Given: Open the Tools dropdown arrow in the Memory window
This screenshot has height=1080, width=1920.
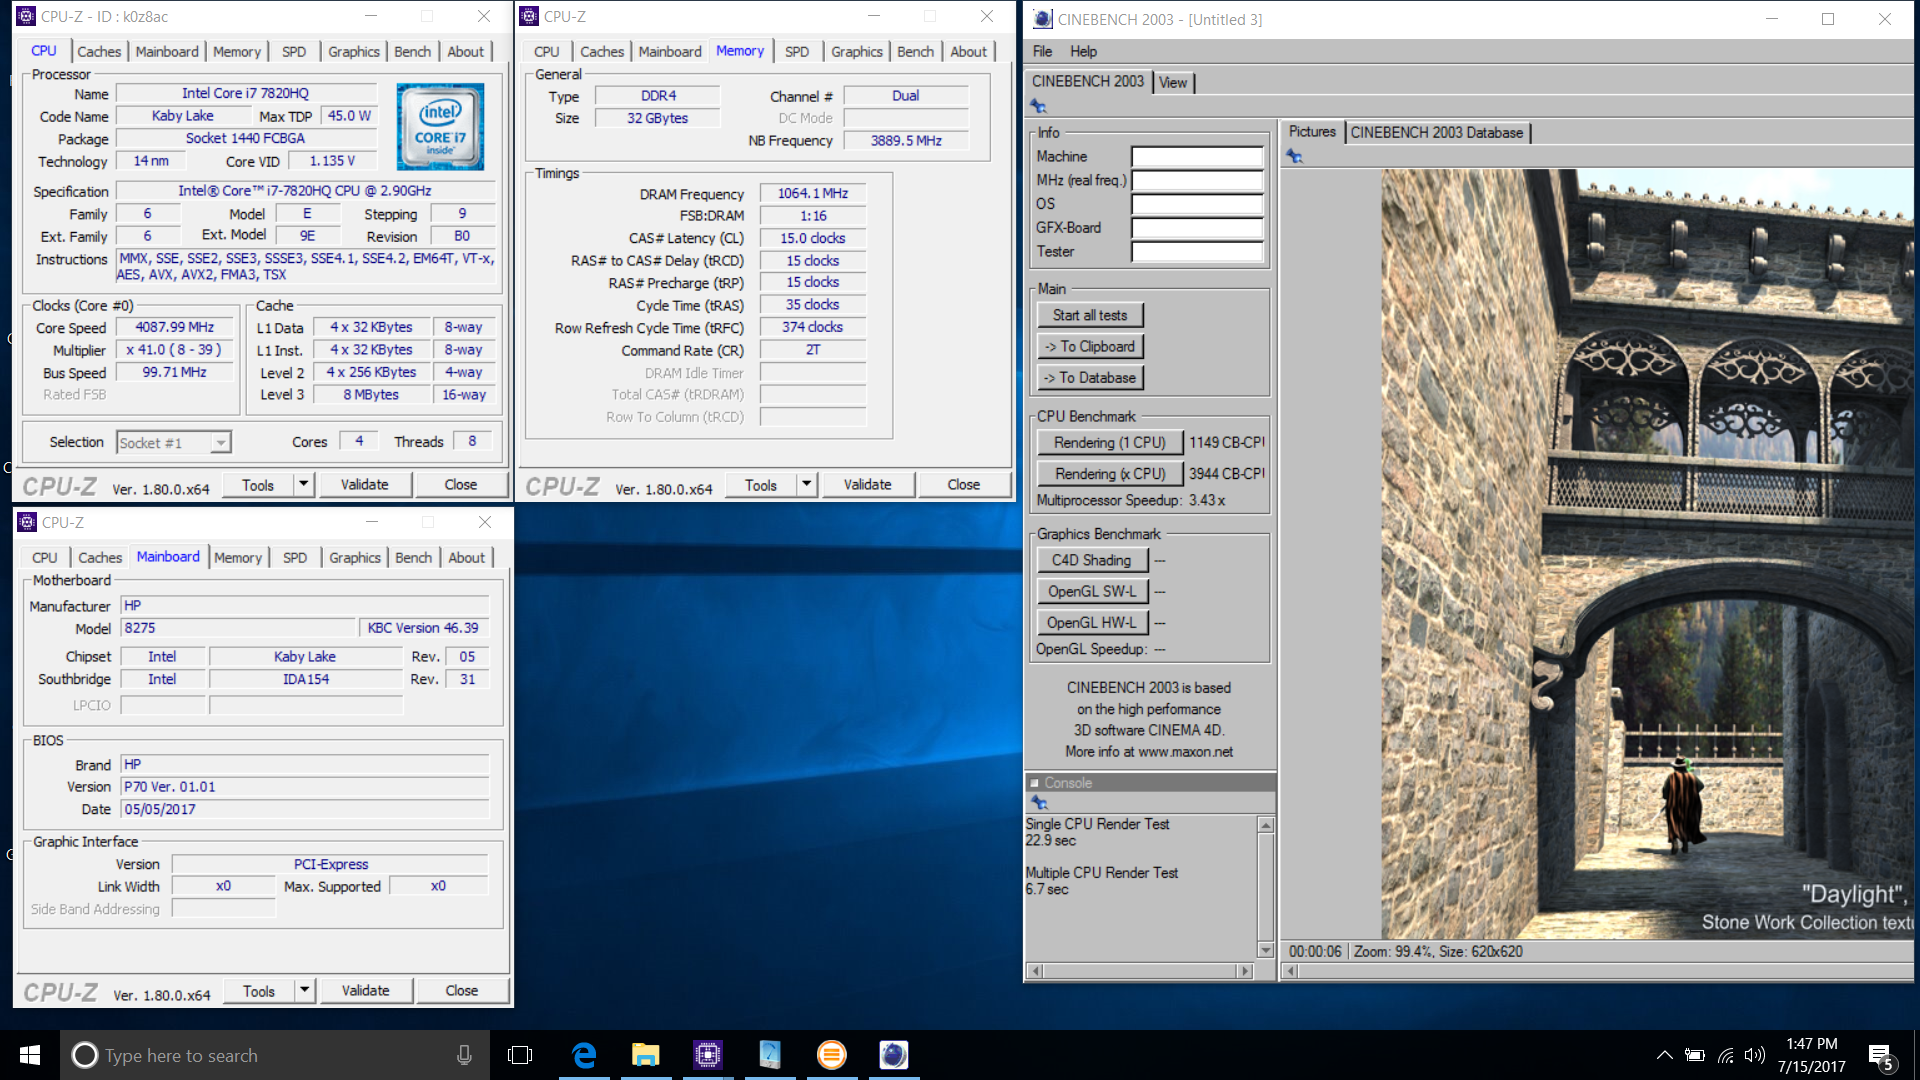Looking at the screenshot, I should pyautogui.click(x=807, y=485).
